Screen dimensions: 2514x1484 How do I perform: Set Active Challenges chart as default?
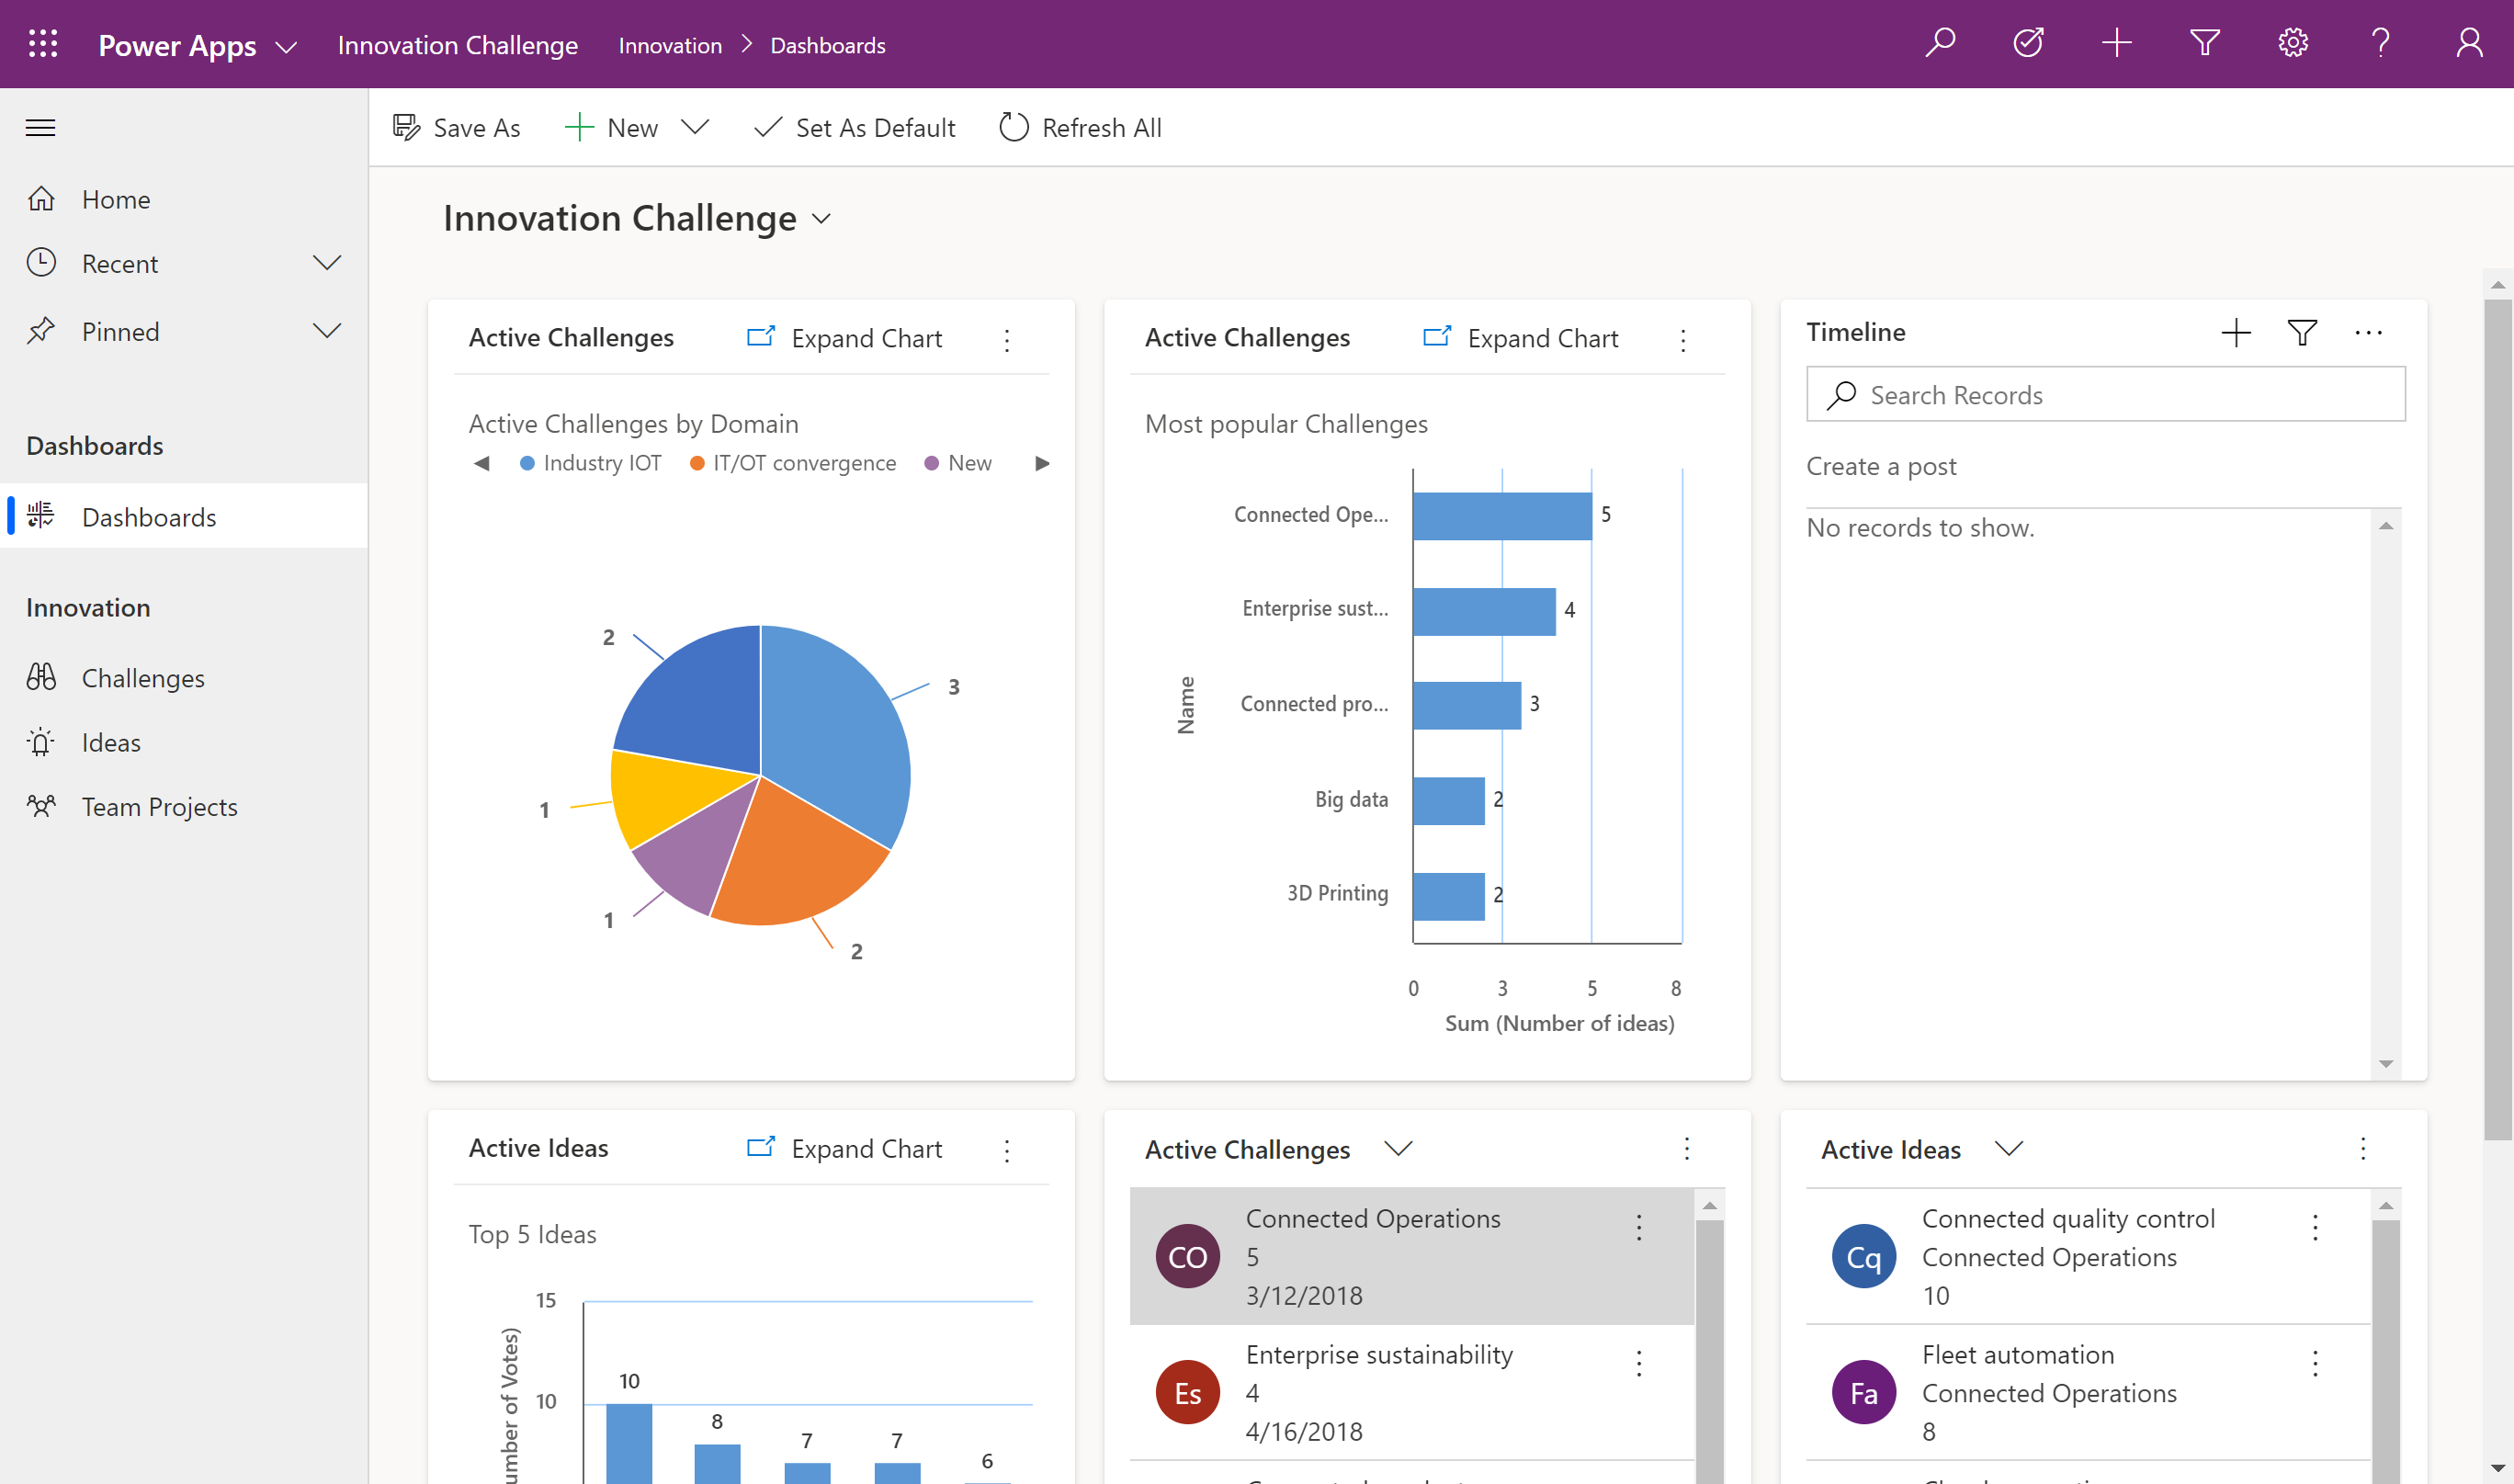click(x=855, y=126)
